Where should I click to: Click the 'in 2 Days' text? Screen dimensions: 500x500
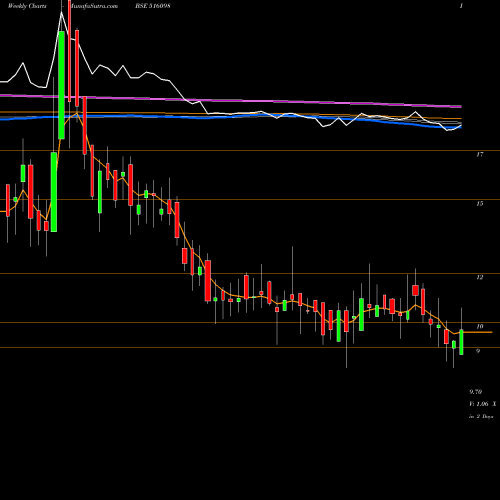pos(481,416)
